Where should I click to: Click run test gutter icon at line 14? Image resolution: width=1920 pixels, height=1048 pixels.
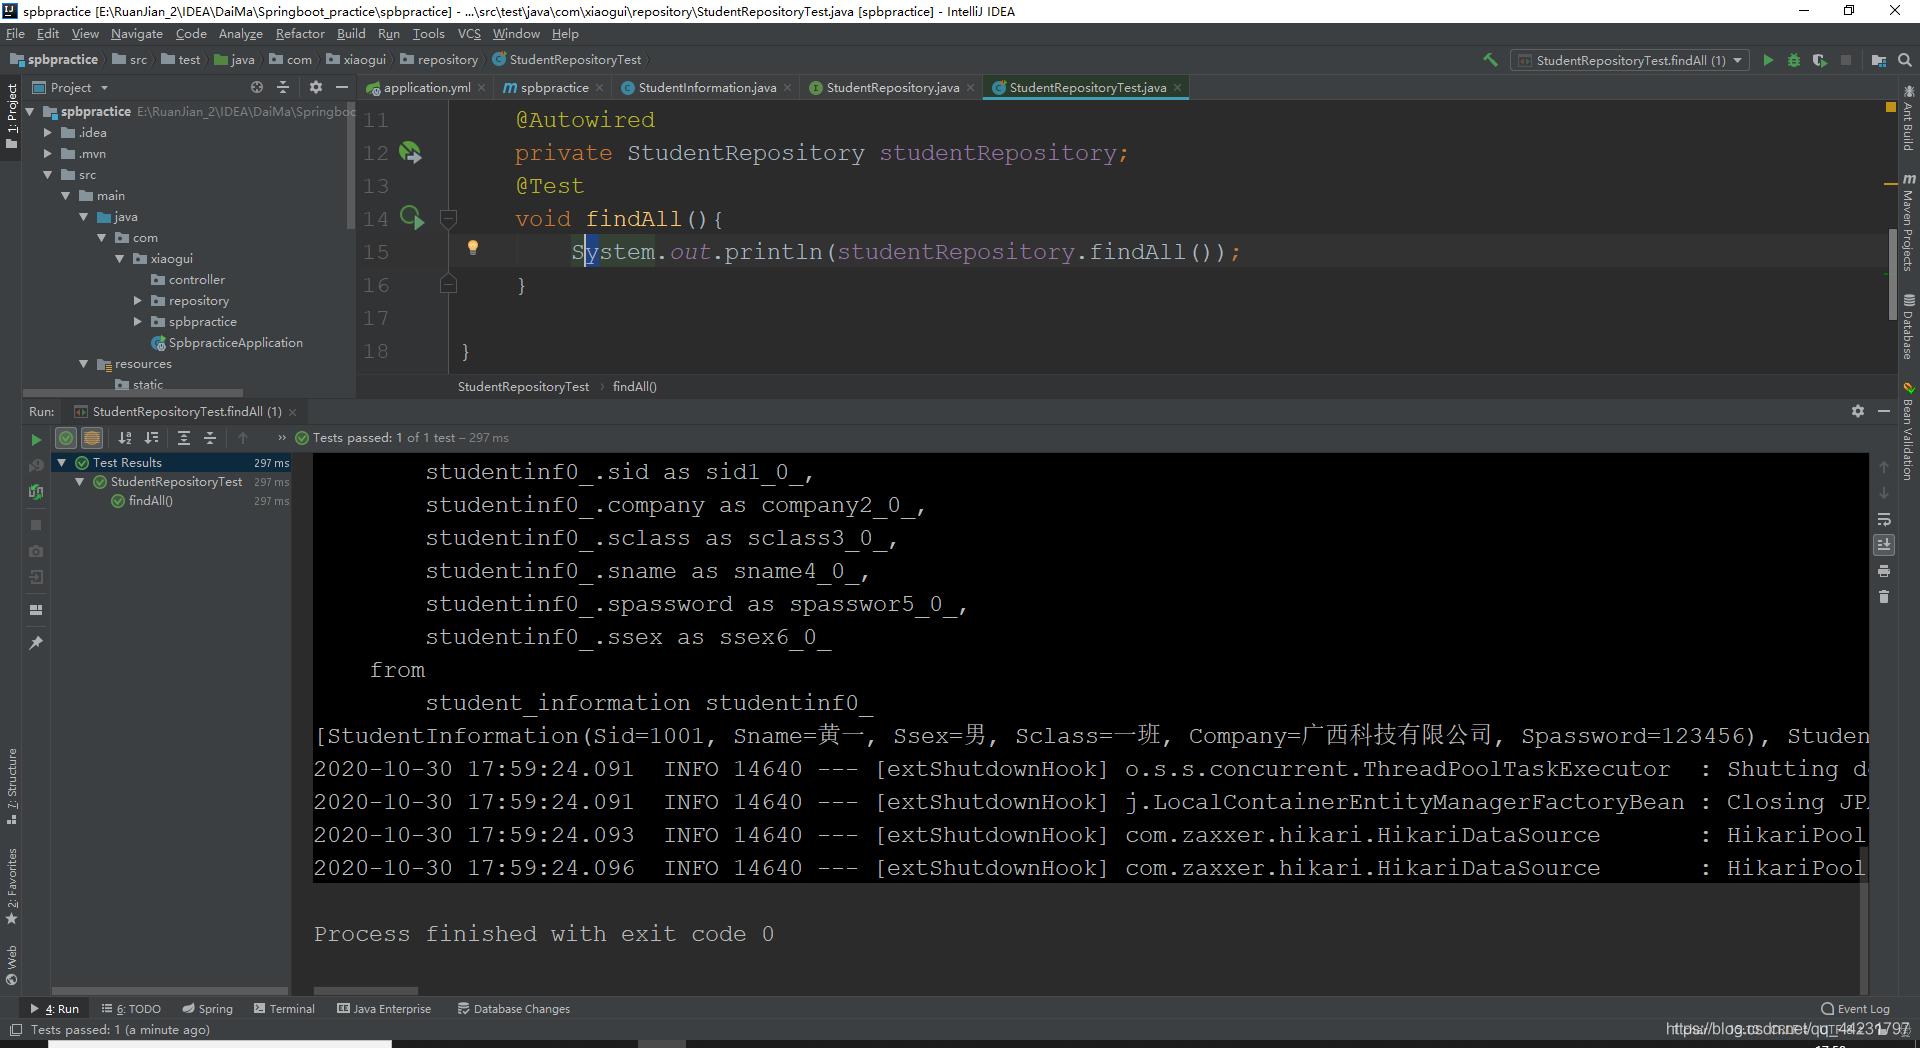[x=412, y=217]
